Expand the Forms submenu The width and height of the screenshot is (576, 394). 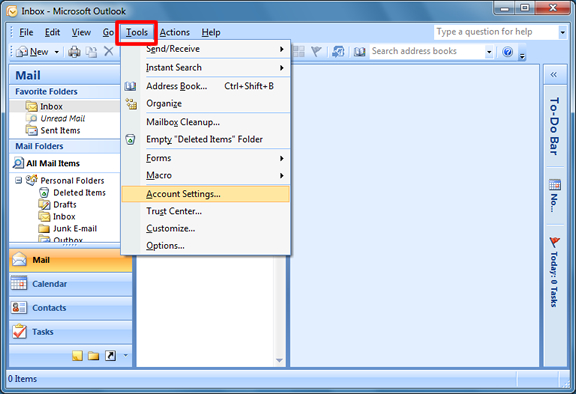[x=281, y=158]
